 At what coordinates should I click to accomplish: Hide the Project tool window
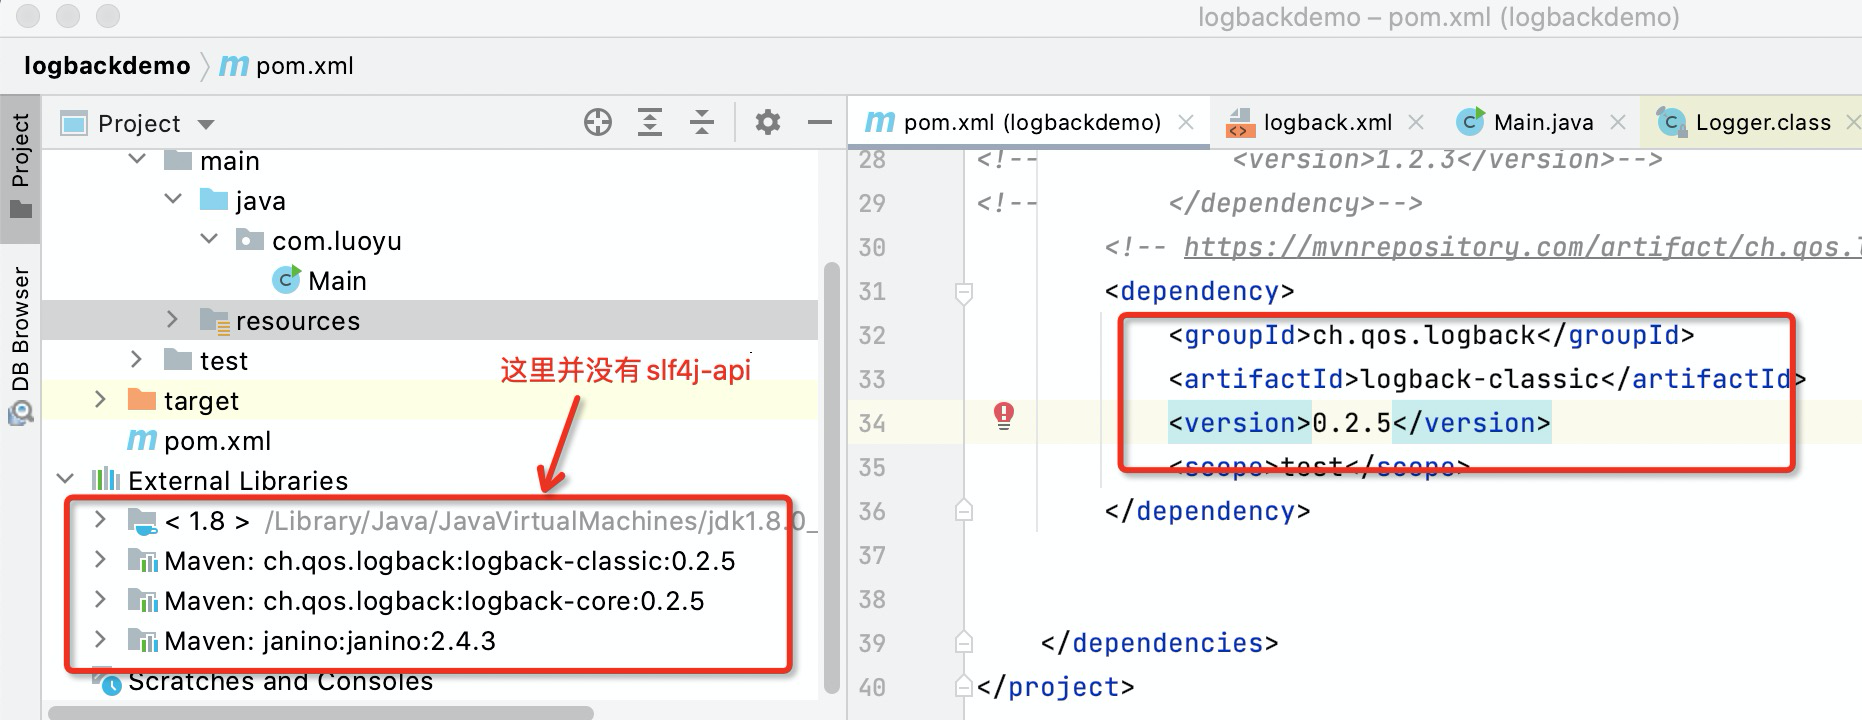[820, 123]
